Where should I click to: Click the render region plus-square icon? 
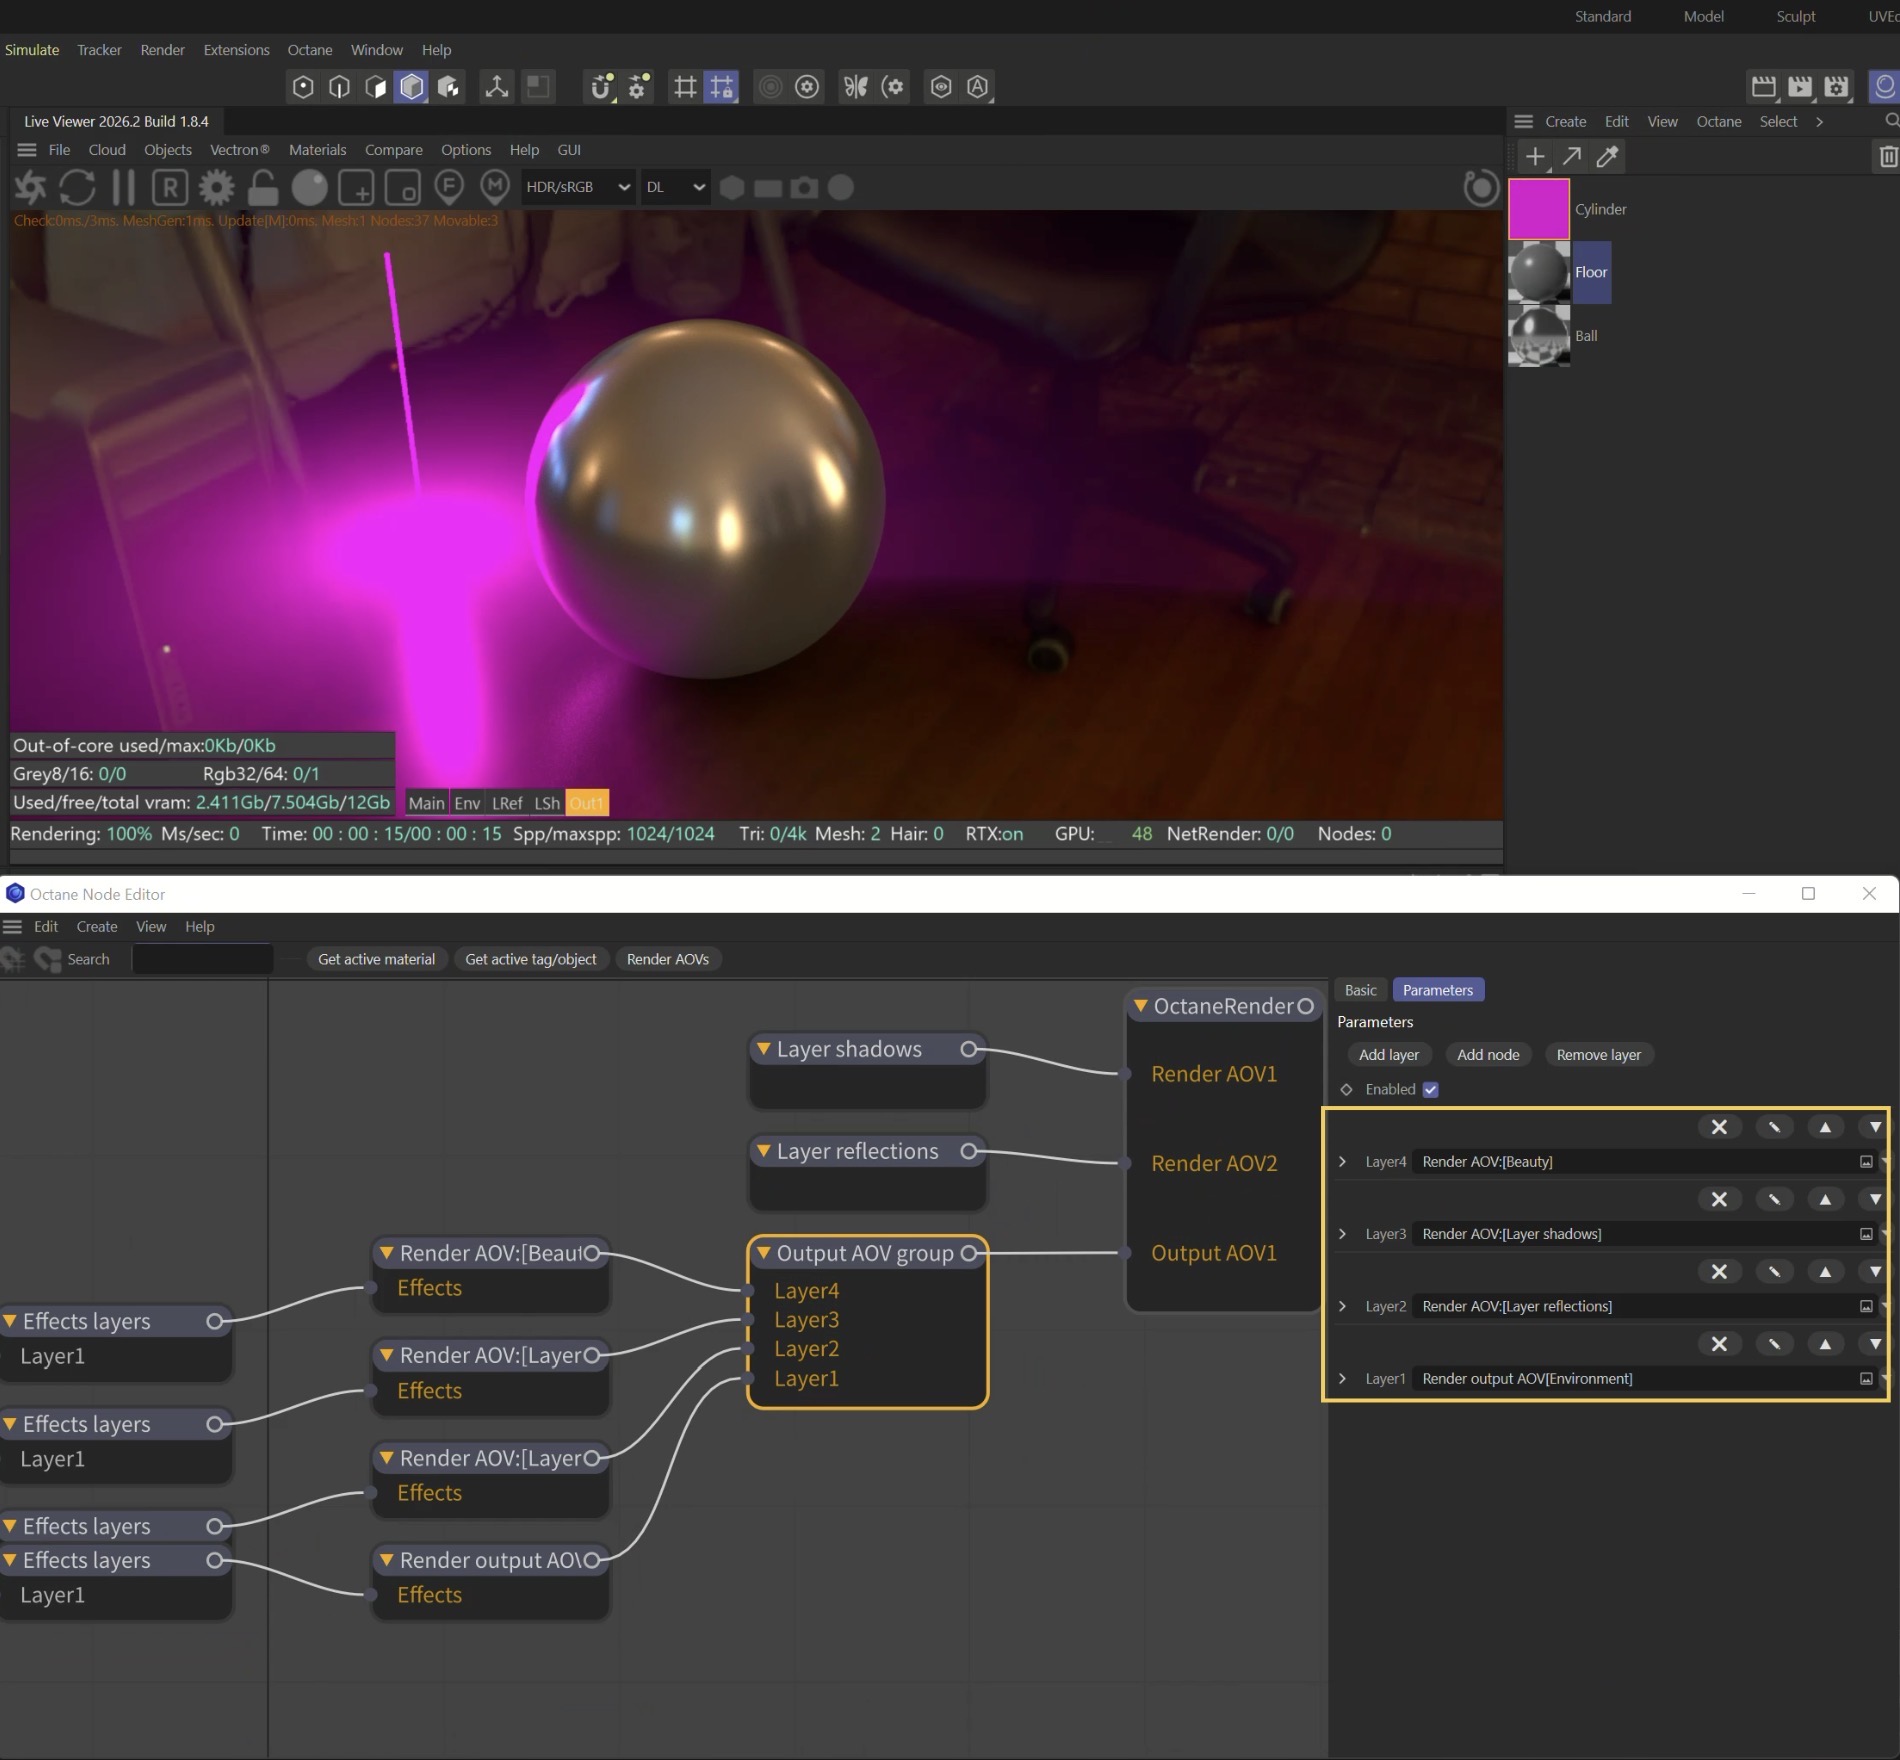pos(357,187)
